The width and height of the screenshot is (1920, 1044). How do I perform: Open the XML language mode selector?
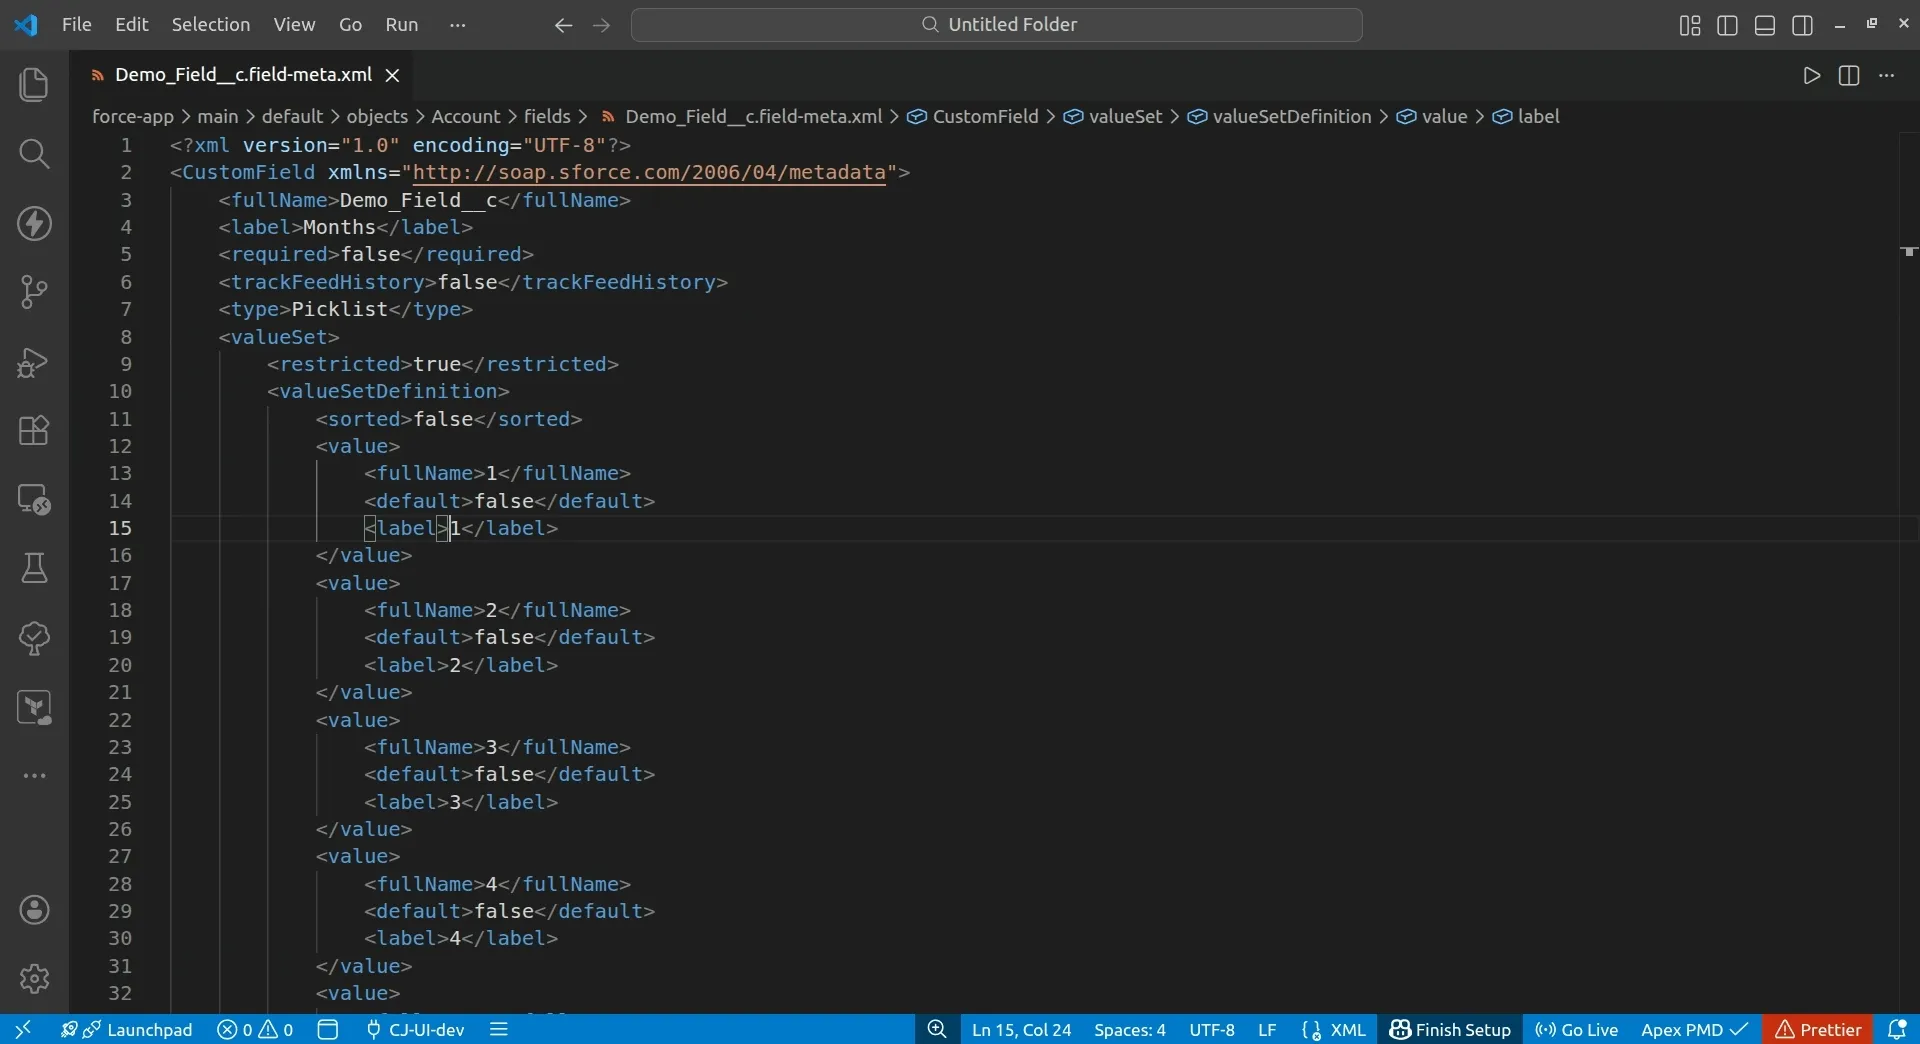tap(1347, 1030)
